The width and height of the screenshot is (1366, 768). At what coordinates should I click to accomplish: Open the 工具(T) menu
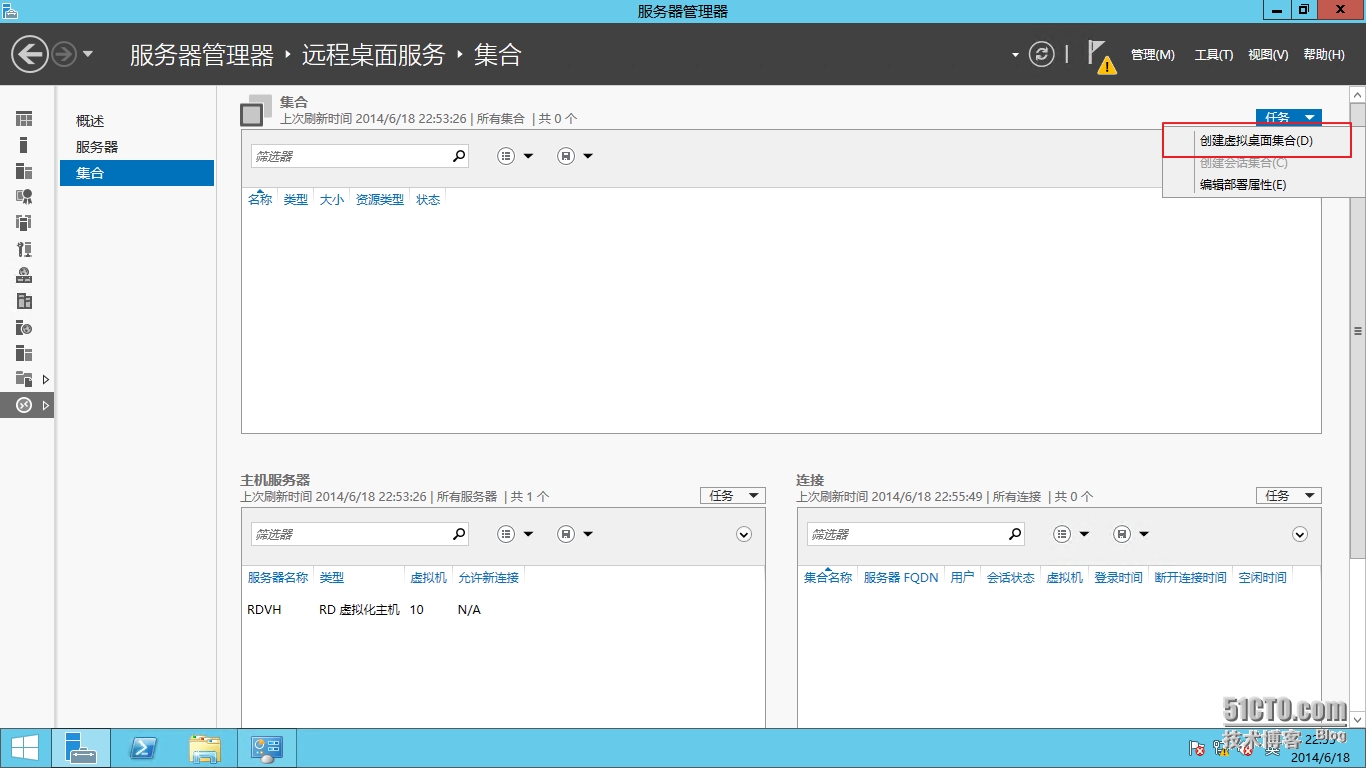click(1214, 55)
